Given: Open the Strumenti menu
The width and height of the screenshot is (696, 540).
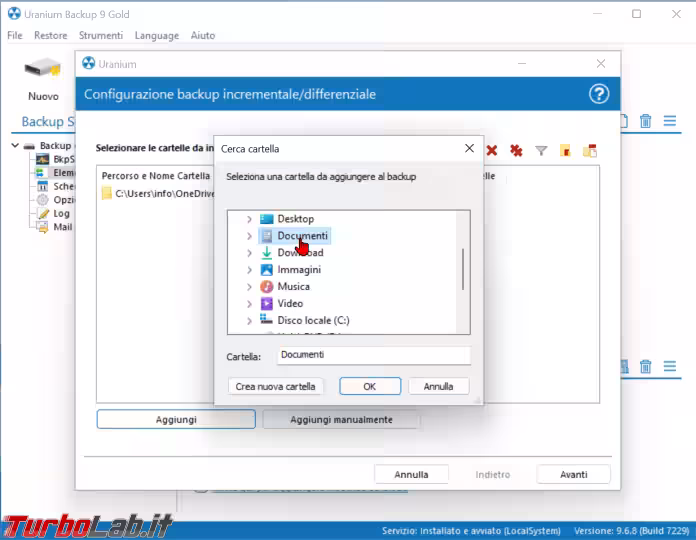Looking at the screenshot, I should 101,35.
